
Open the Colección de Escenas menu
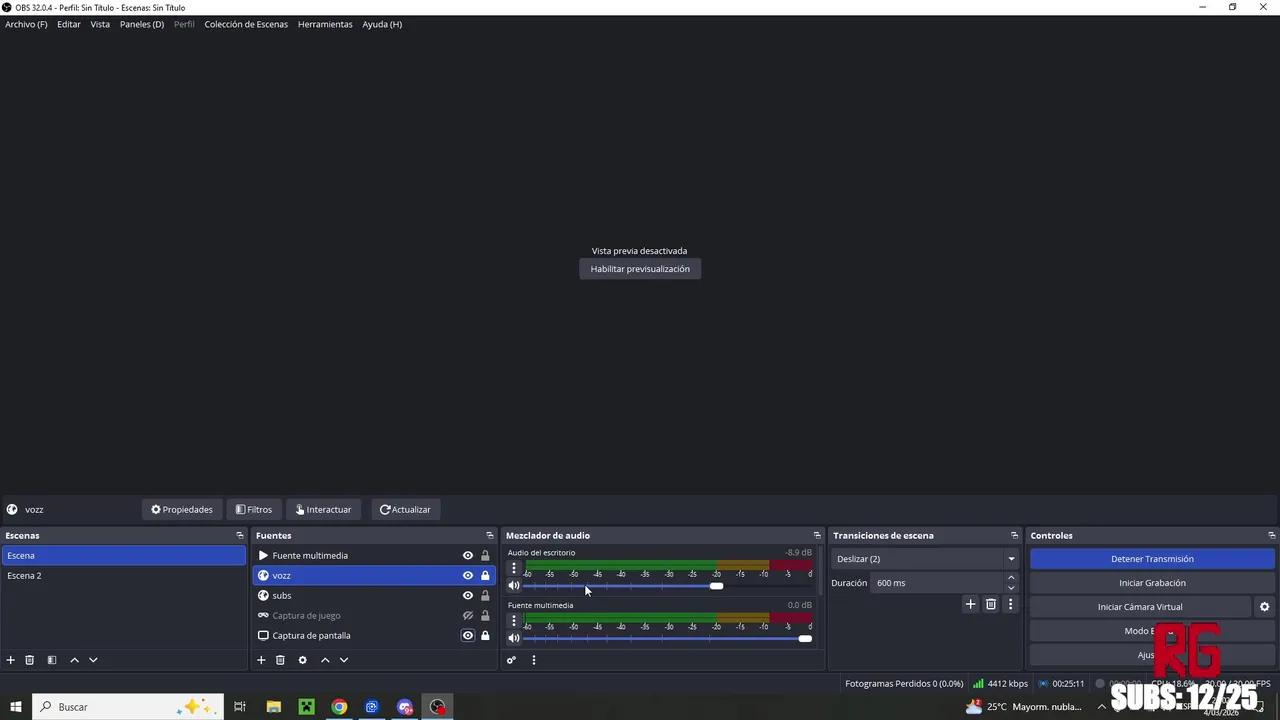[246, 24]
